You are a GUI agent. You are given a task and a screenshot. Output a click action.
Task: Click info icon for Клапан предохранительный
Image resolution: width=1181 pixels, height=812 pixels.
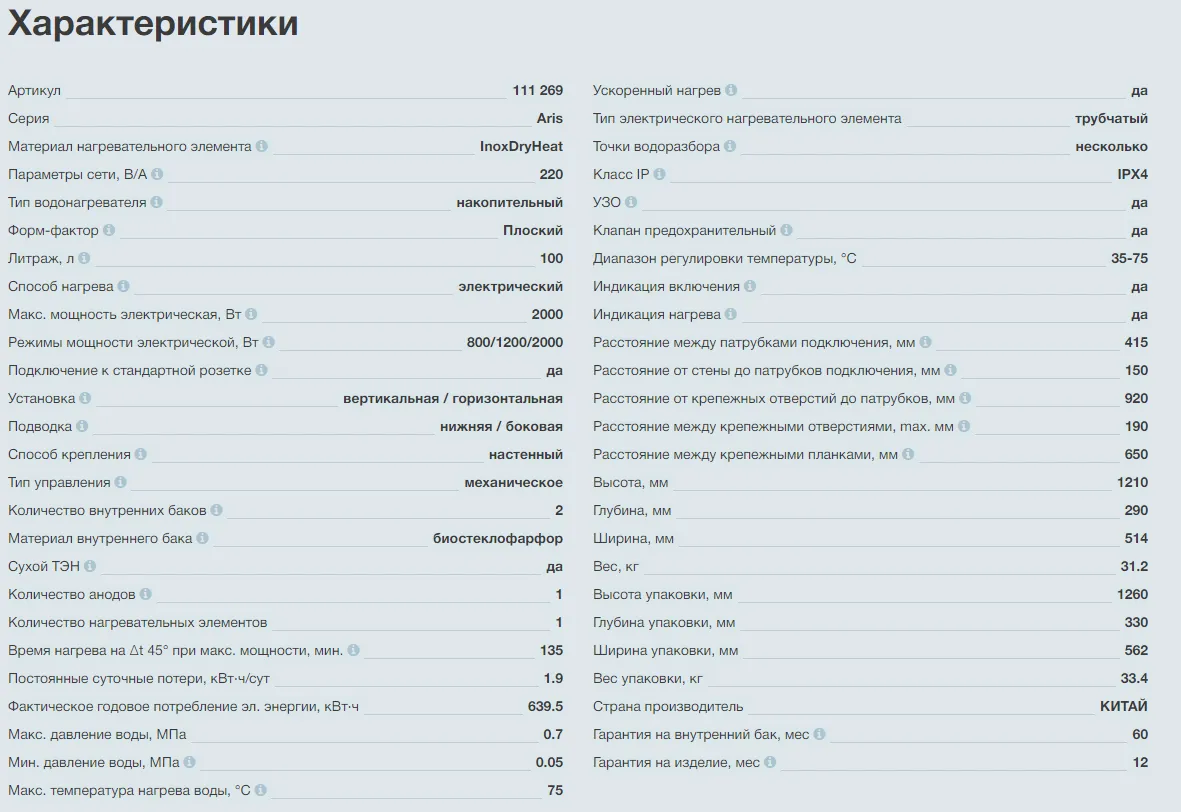(786, 230)
